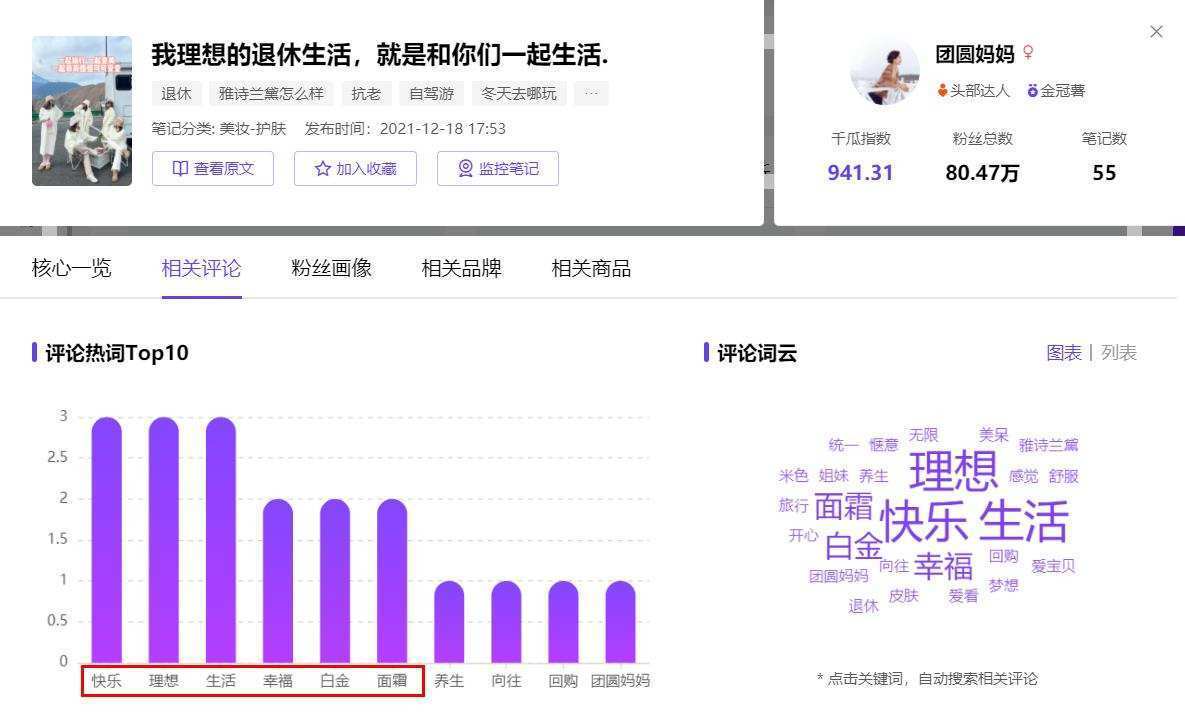Click the 查看原文 button

[x=213, y=168]
